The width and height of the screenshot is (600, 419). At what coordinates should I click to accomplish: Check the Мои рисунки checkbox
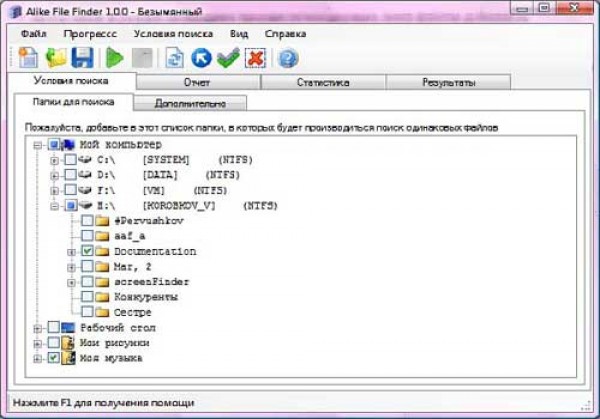pyautogui.click(x=54, y=343)
